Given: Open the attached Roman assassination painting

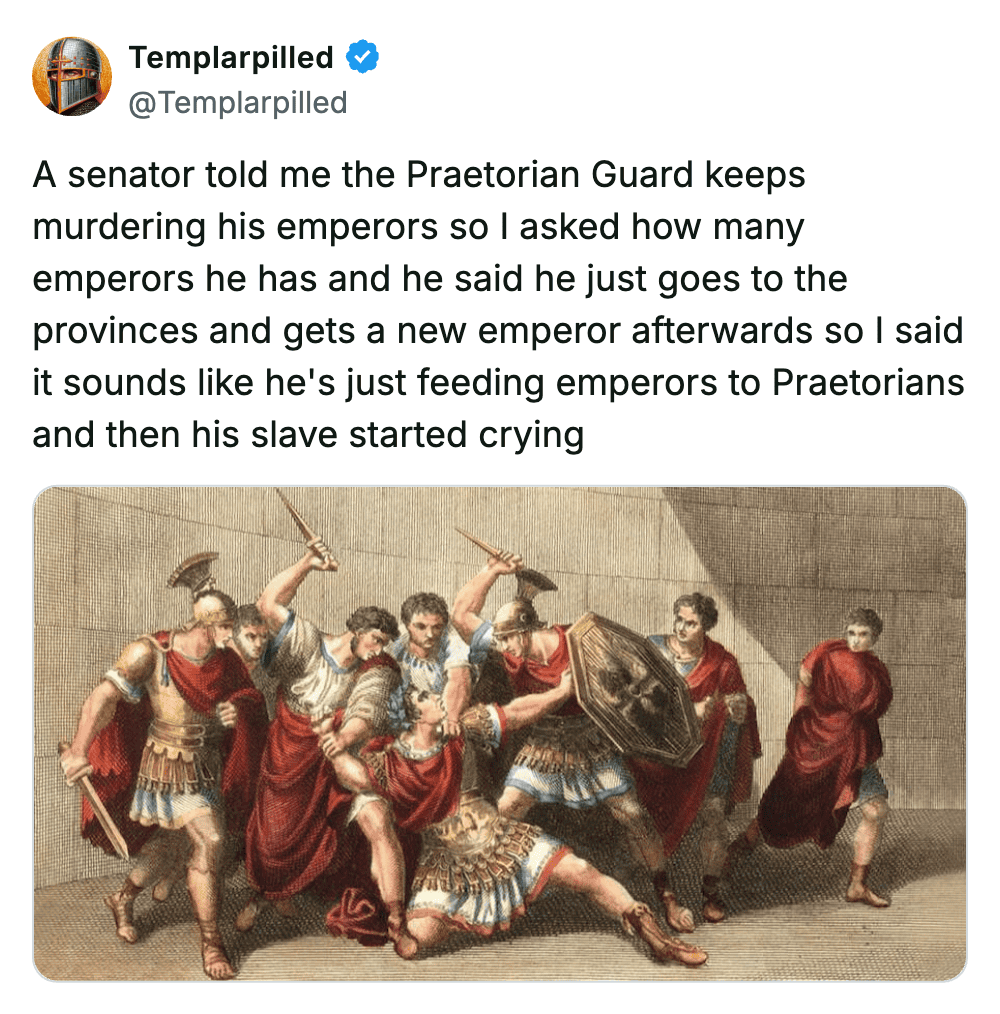Looking at the screenshot, I should pyautogui.click(x=499, y=733).
